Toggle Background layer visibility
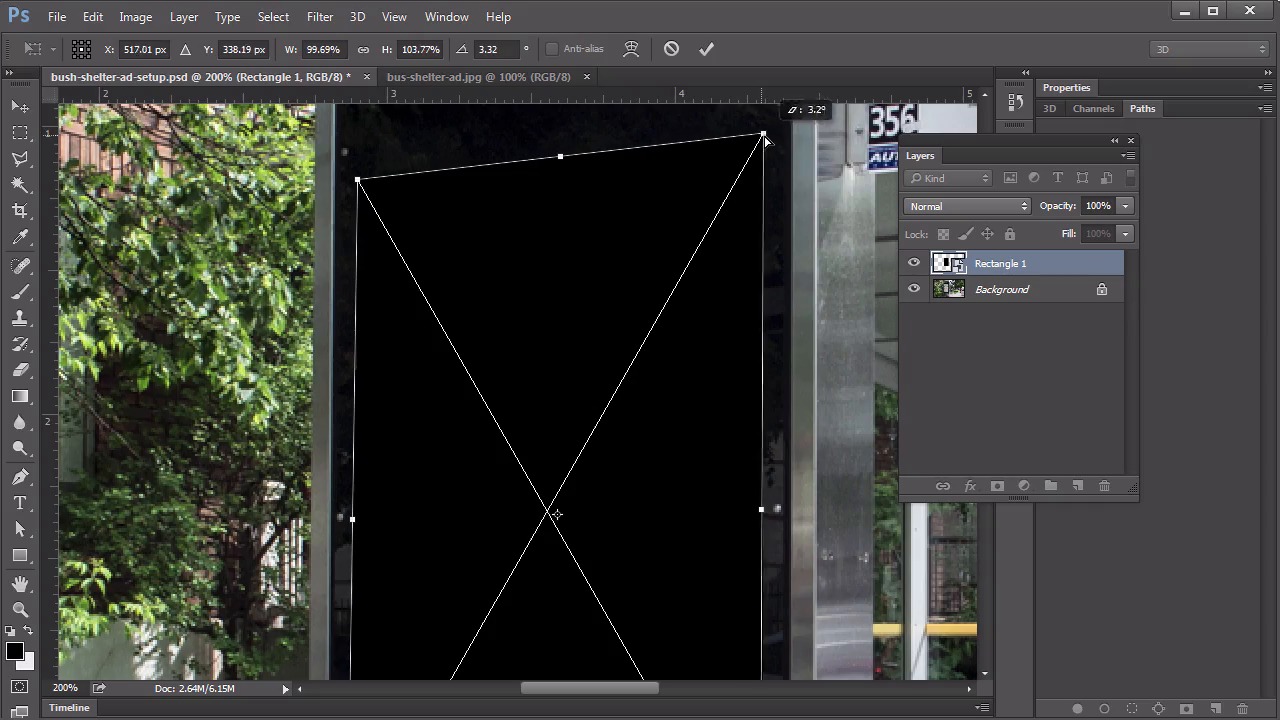The image size is (1280, 720). coord(914,289)
